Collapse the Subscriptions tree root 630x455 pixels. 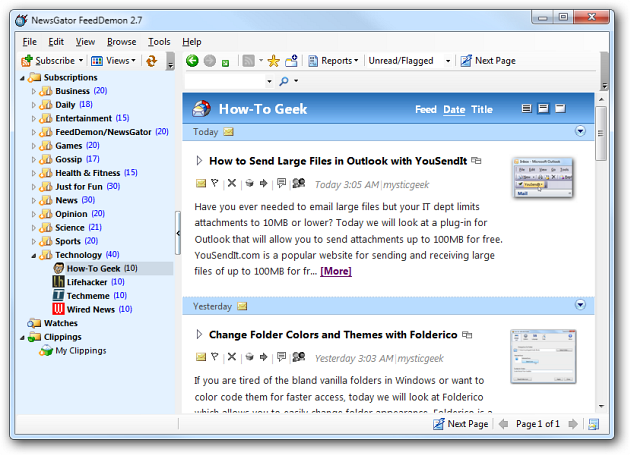22,78
